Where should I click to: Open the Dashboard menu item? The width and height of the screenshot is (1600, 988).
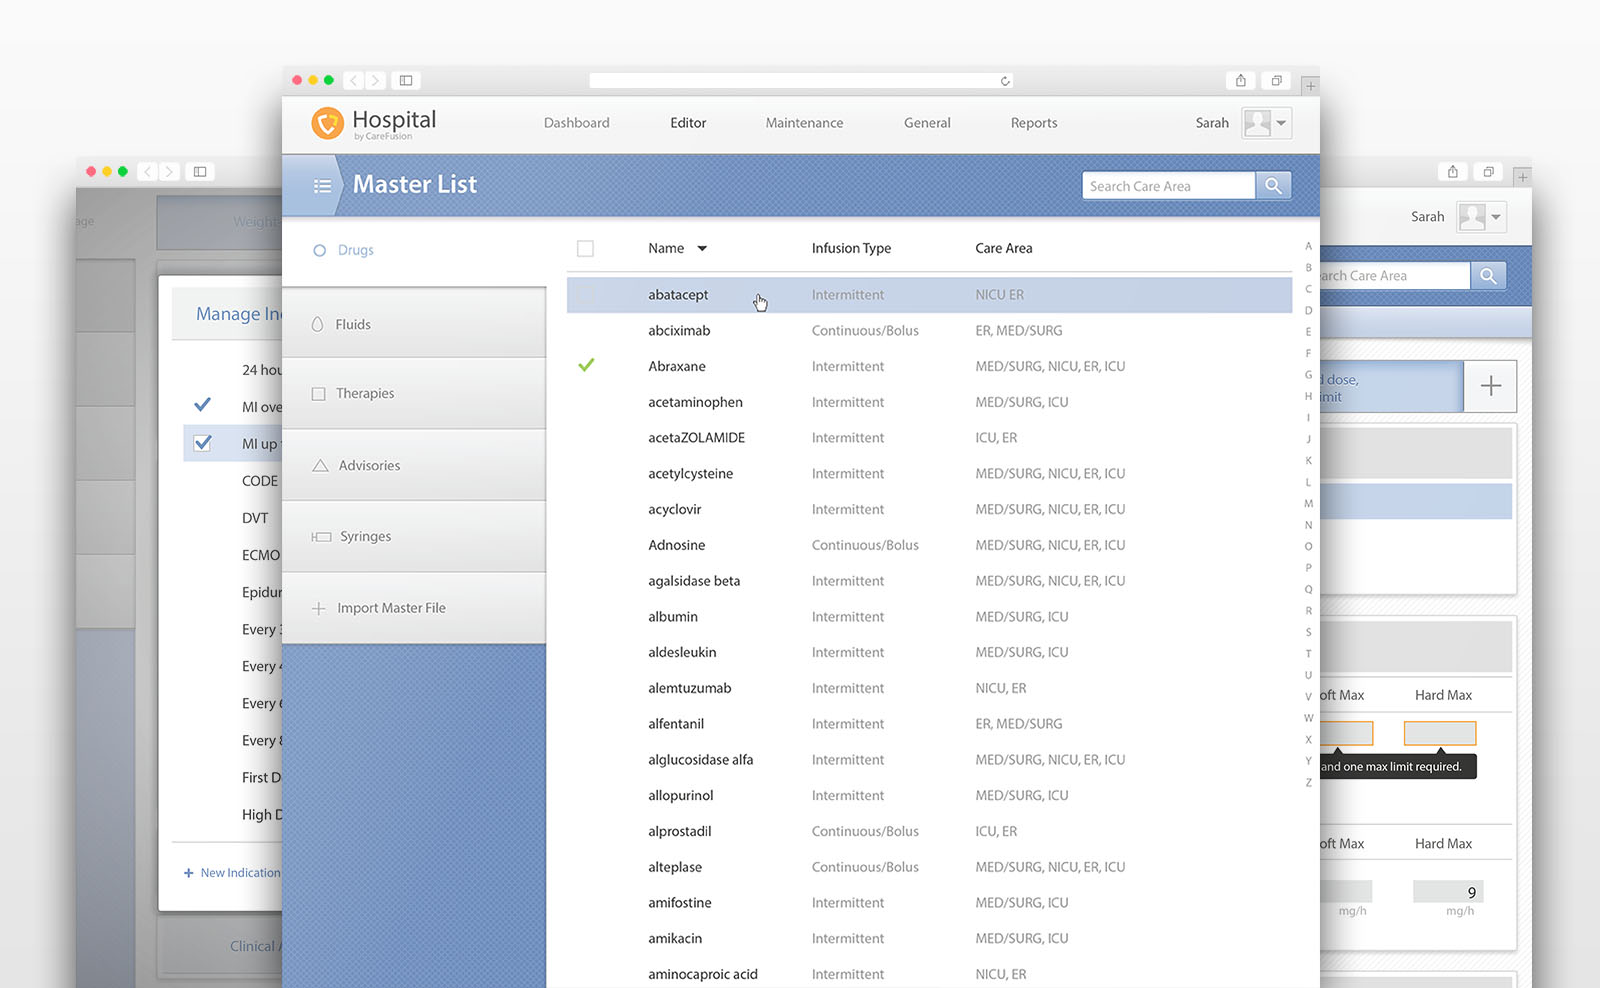coord(576,122)
